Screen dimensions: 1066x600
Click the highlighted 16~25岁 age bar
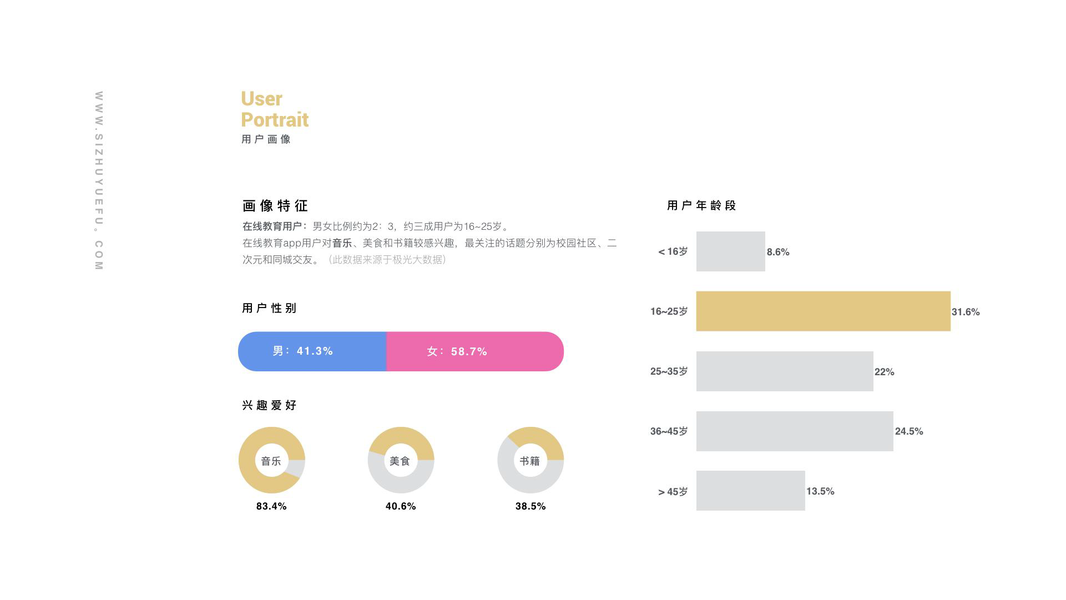click(822, 311)
